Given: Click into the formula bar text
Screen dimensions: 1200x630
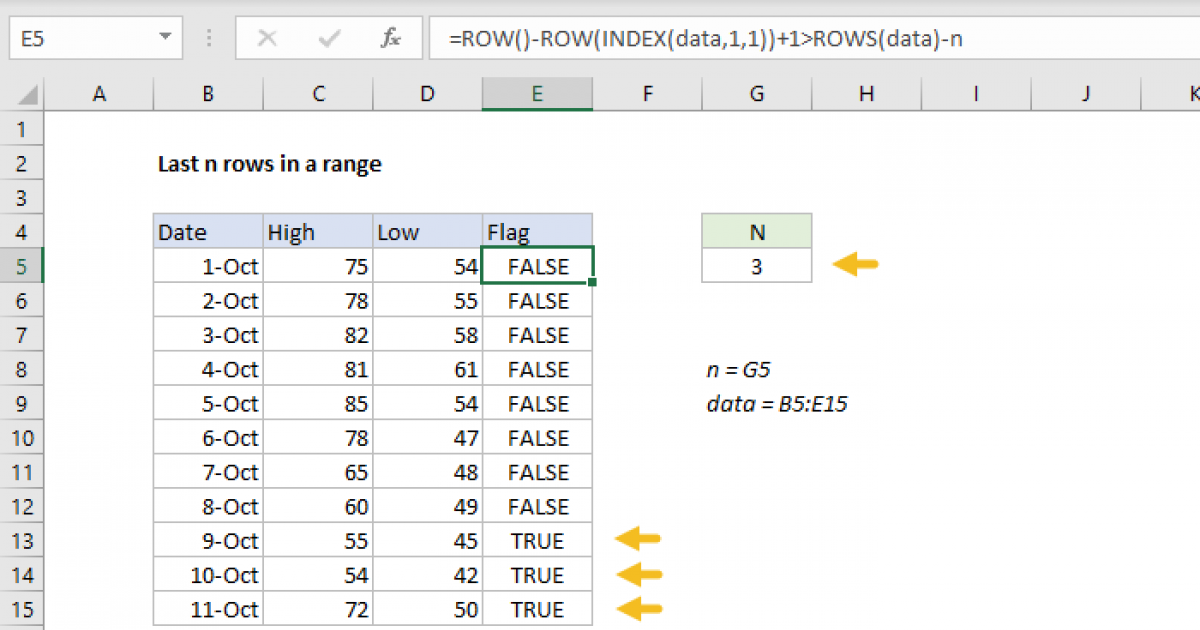Looking at the screenshot, I should click(800, 39).
